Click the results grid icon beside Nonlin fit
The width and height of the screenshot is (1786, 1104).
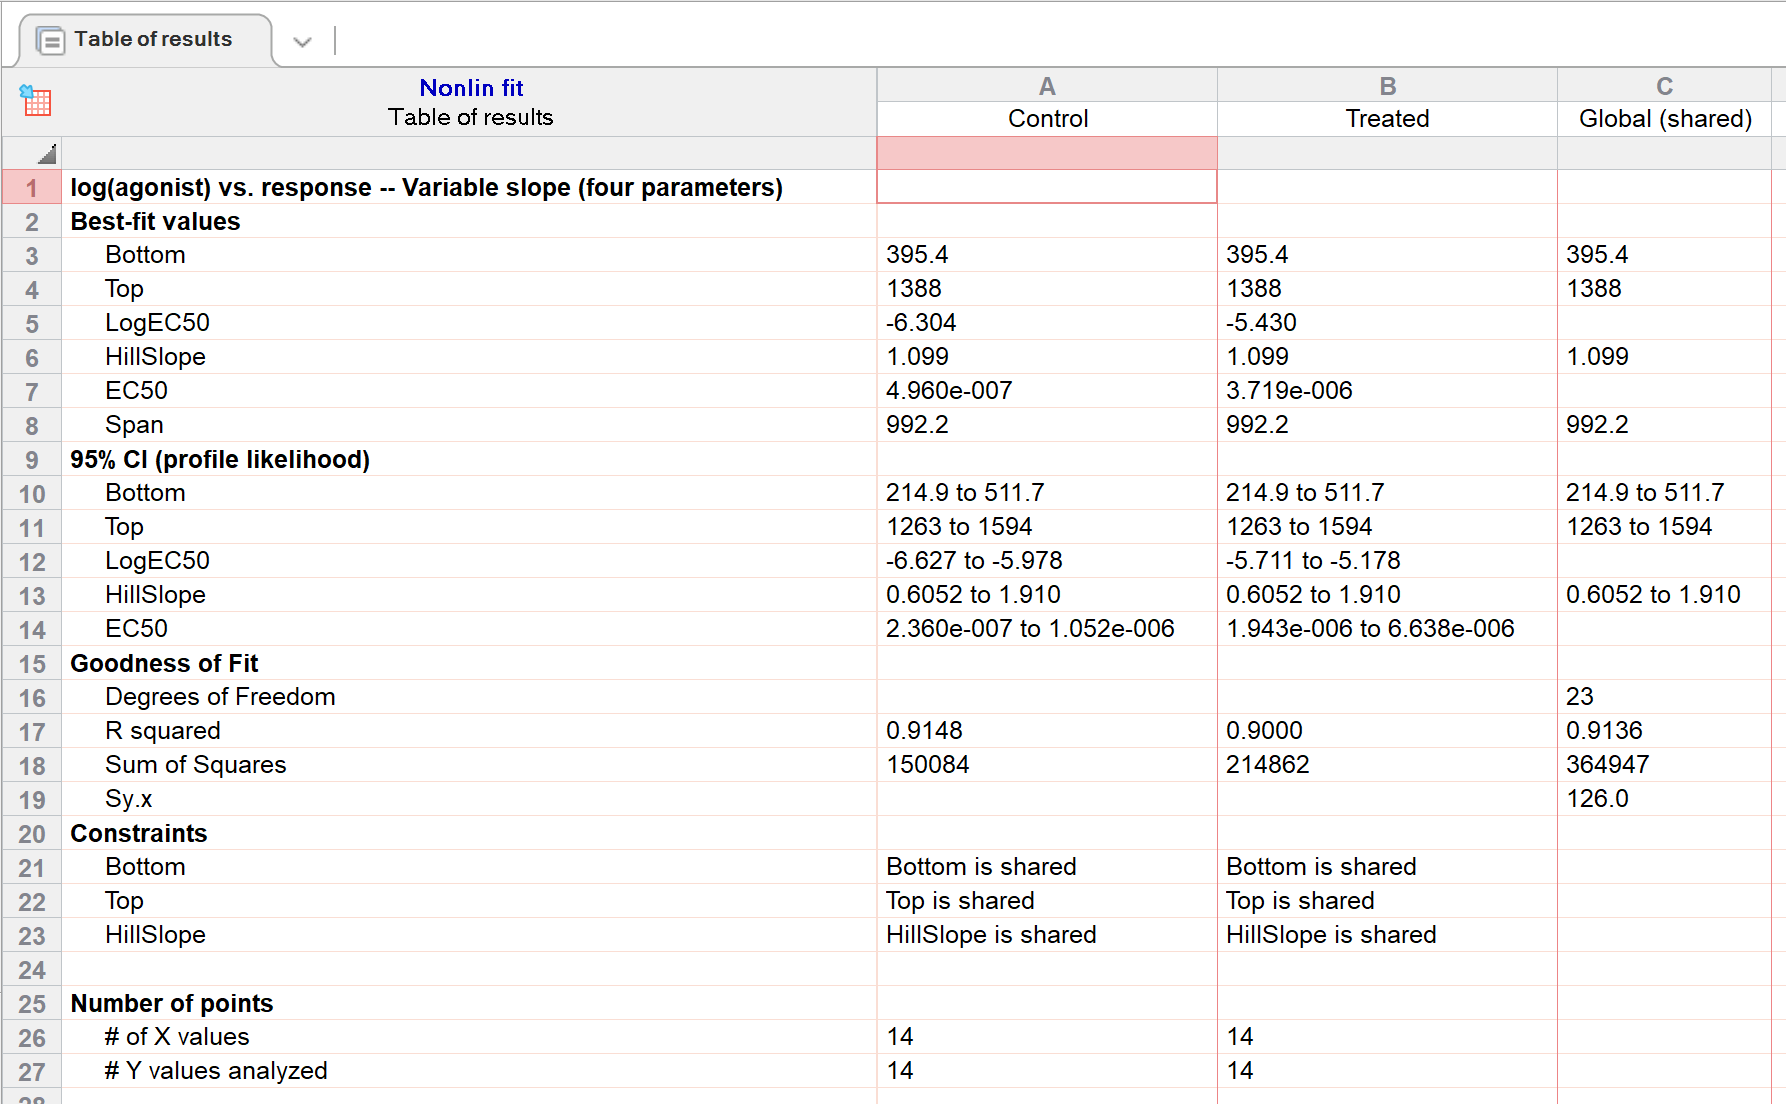tap(36, 100)
